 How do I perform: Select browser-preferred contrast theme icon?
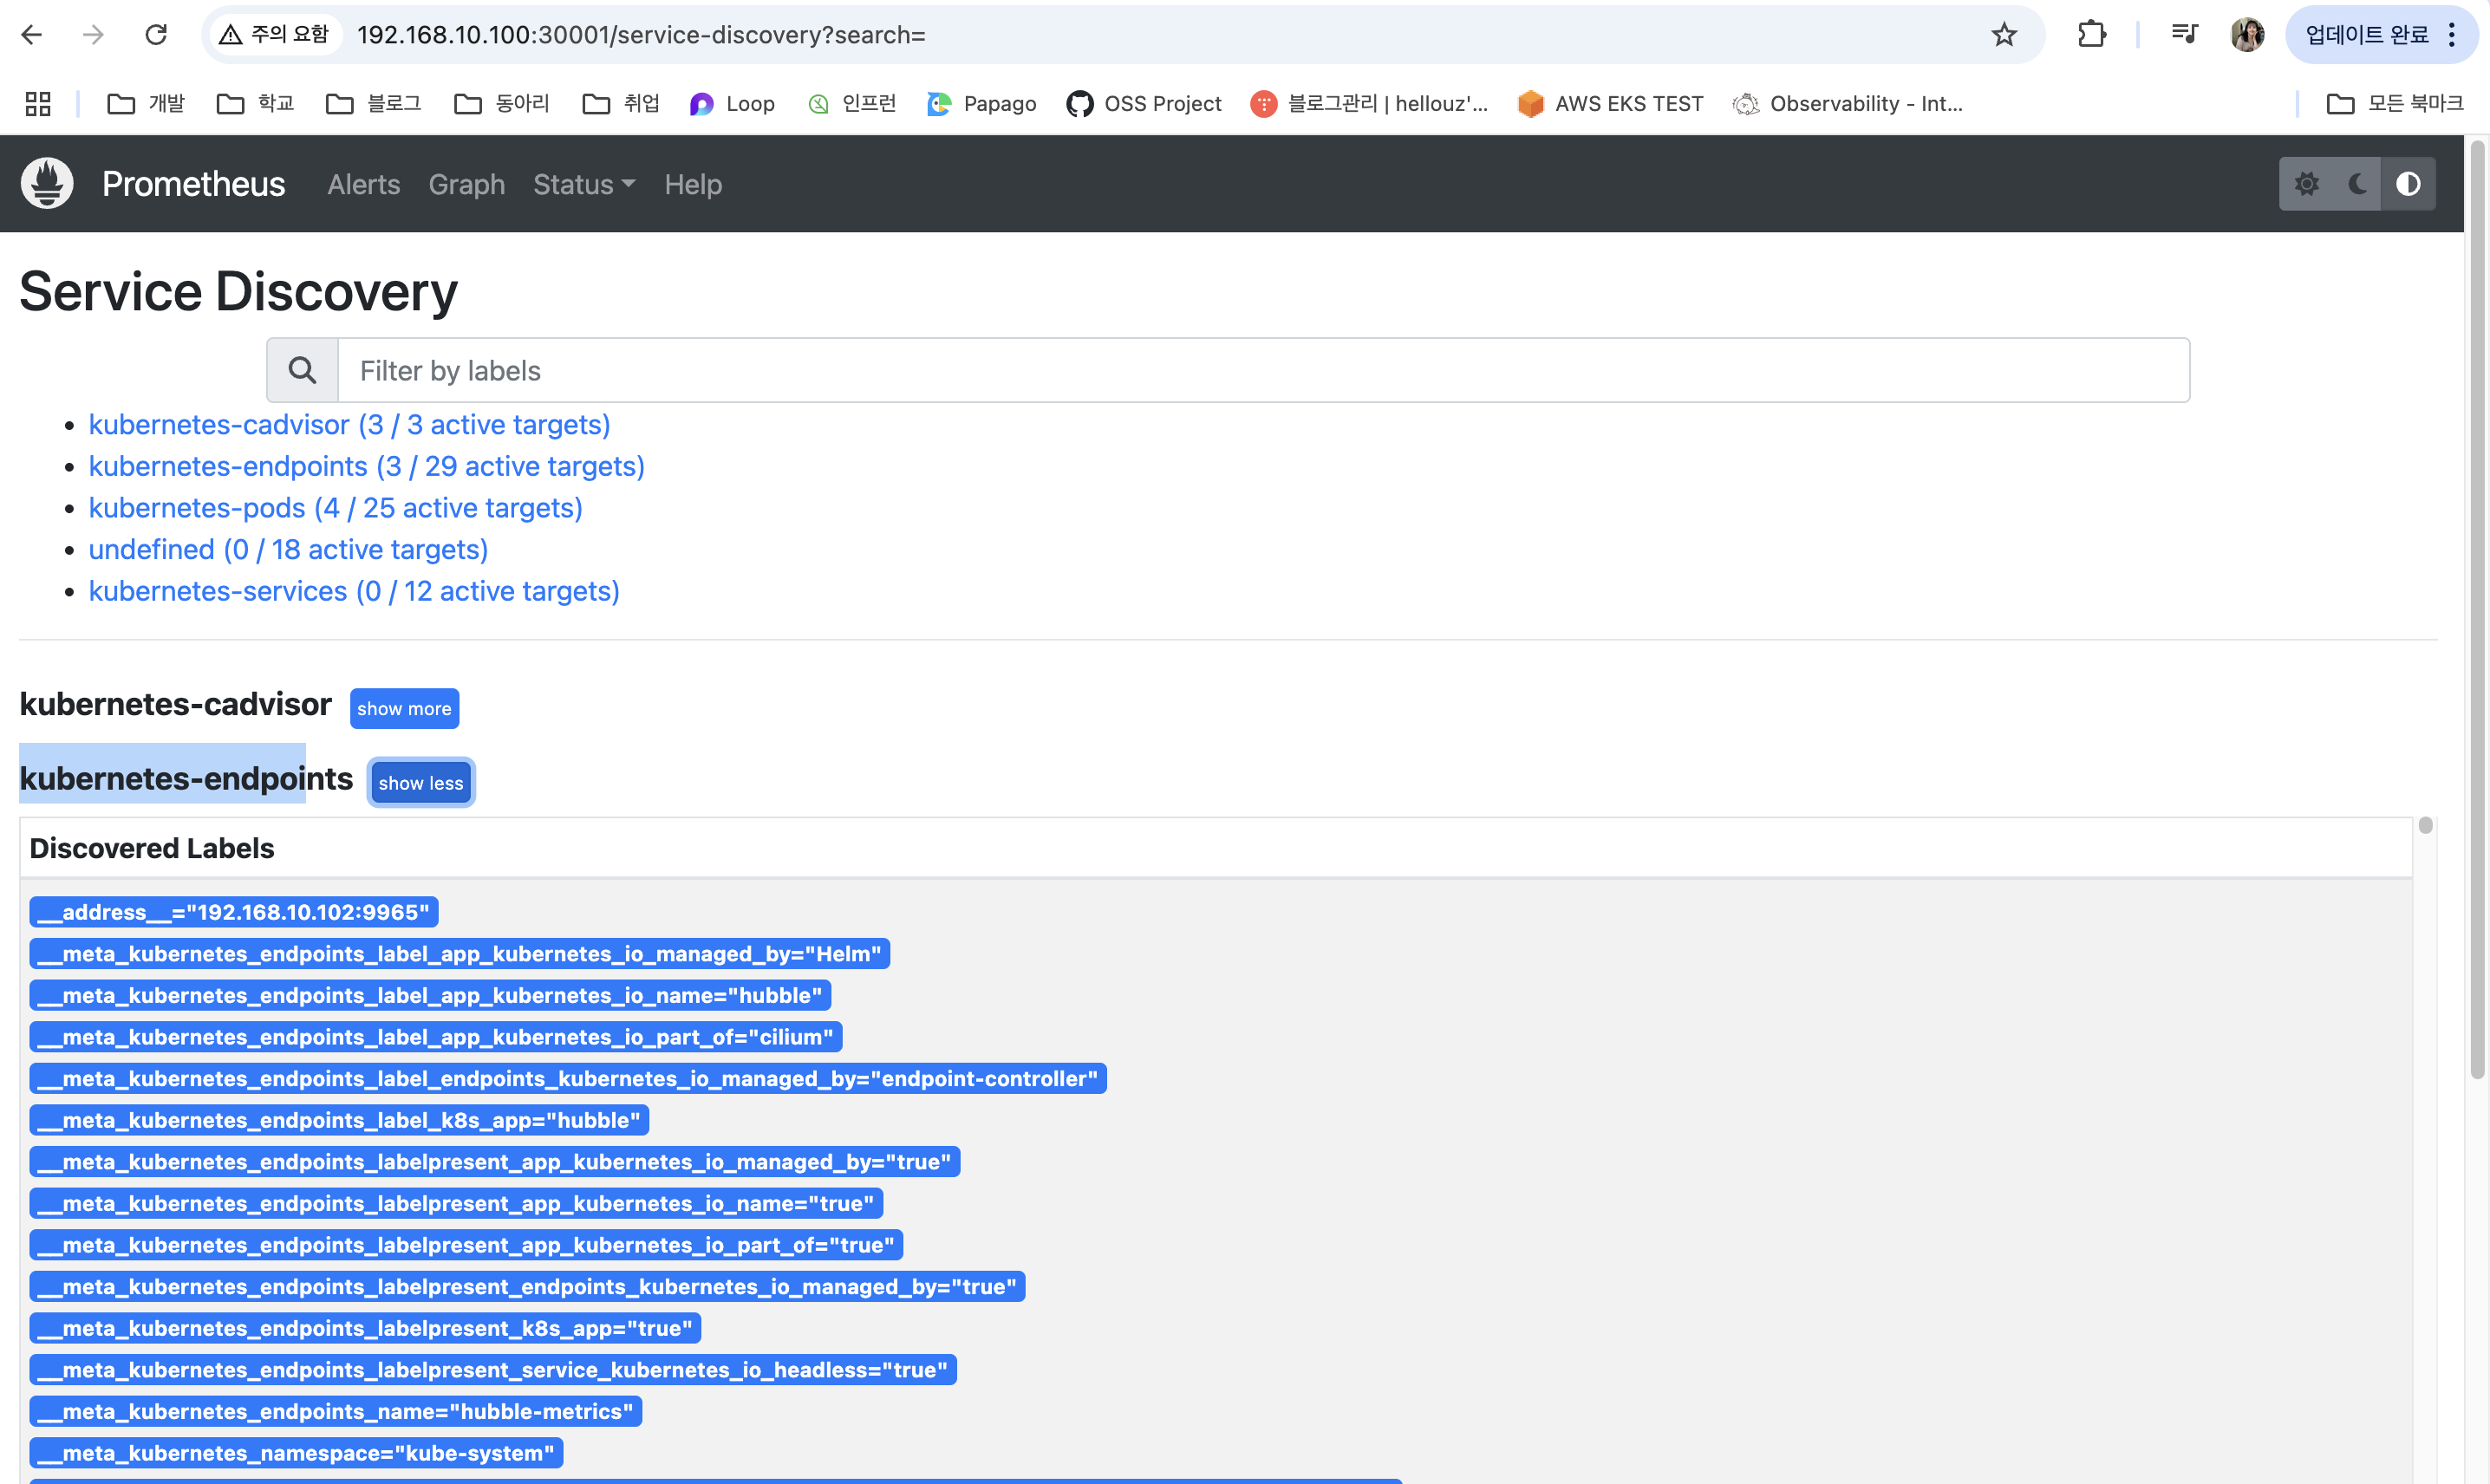(x=2408, y=184)
